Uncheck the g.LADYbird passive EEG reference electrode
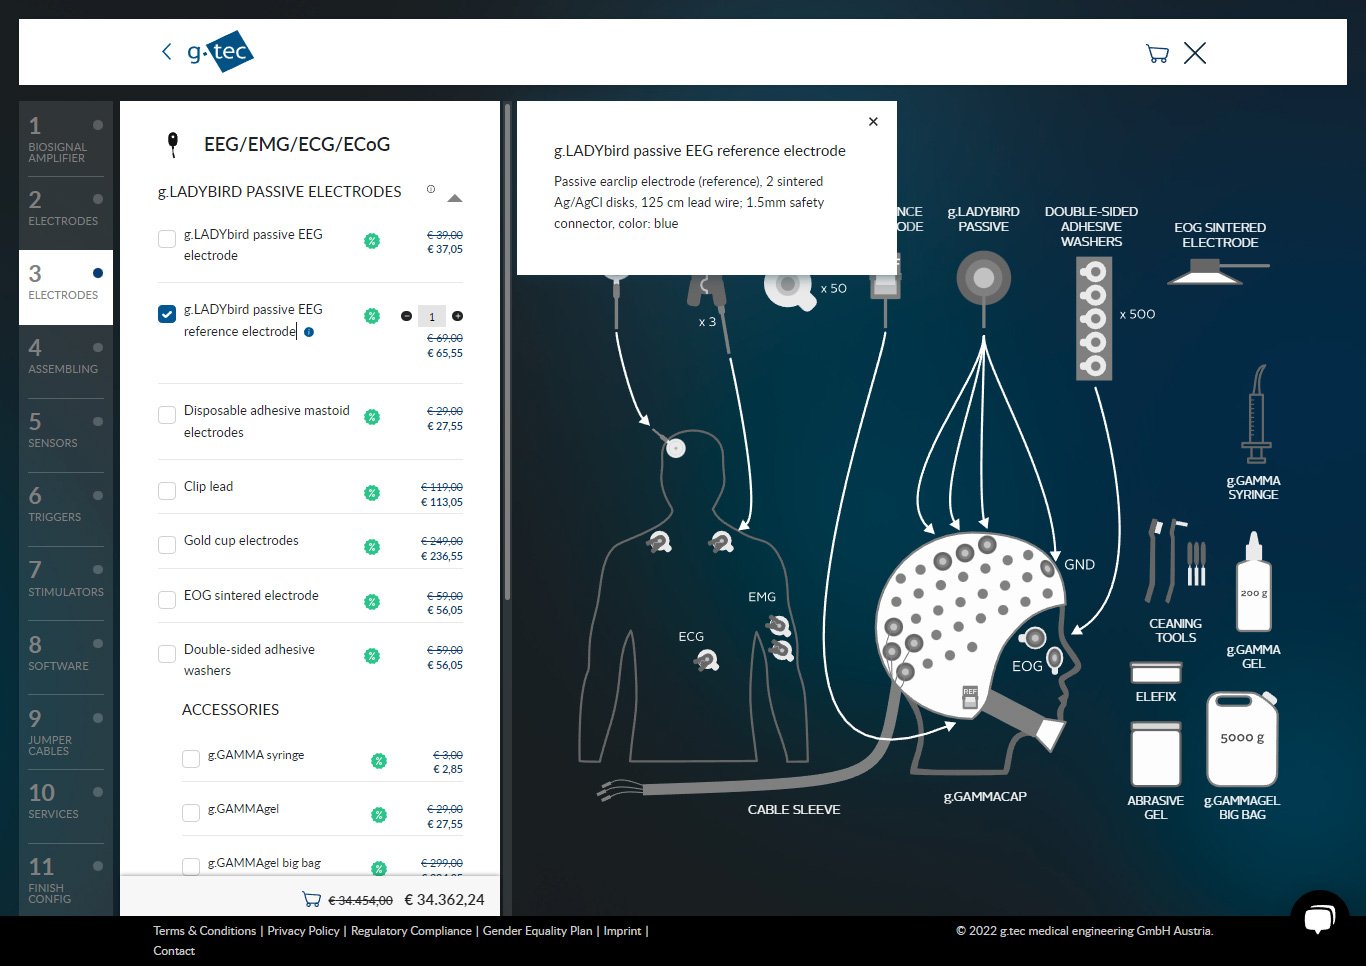The height and width of the screenshot is (966, 1366). point(167,314)
